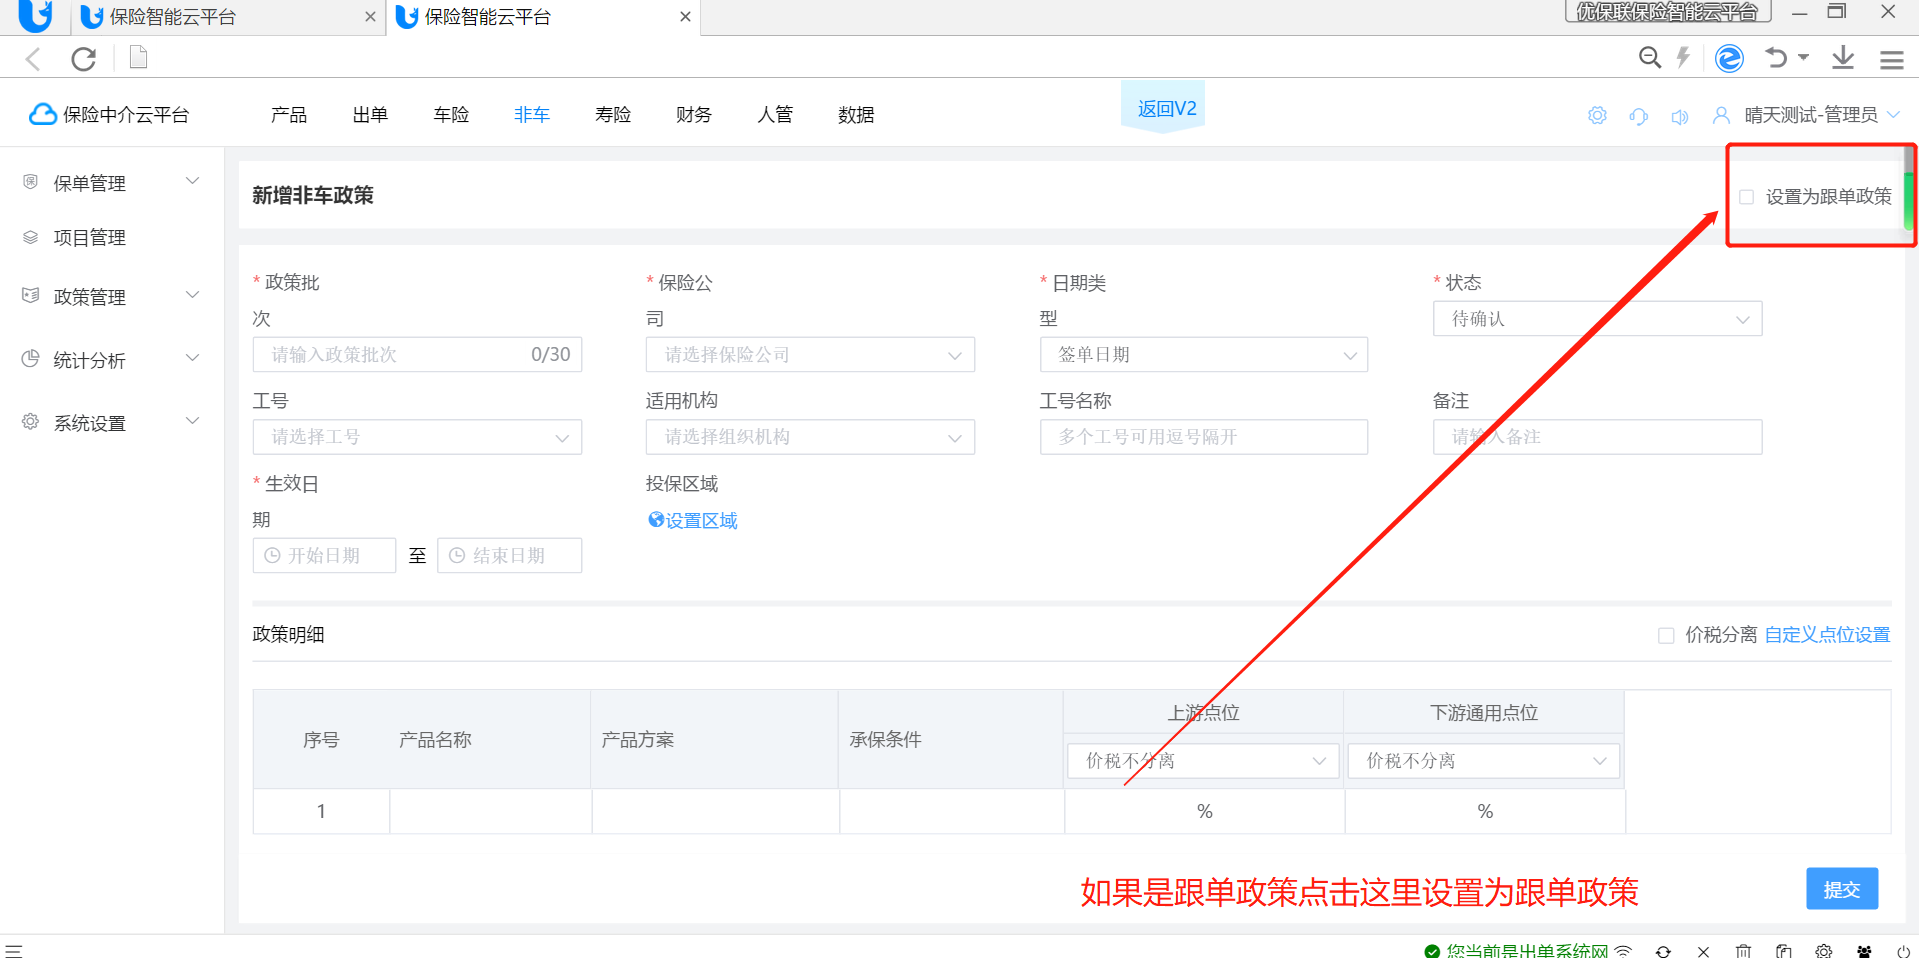Focus the 请输入政策批次 input field
The width and height of the screenshot is (1919, 958).
point(417,355)
